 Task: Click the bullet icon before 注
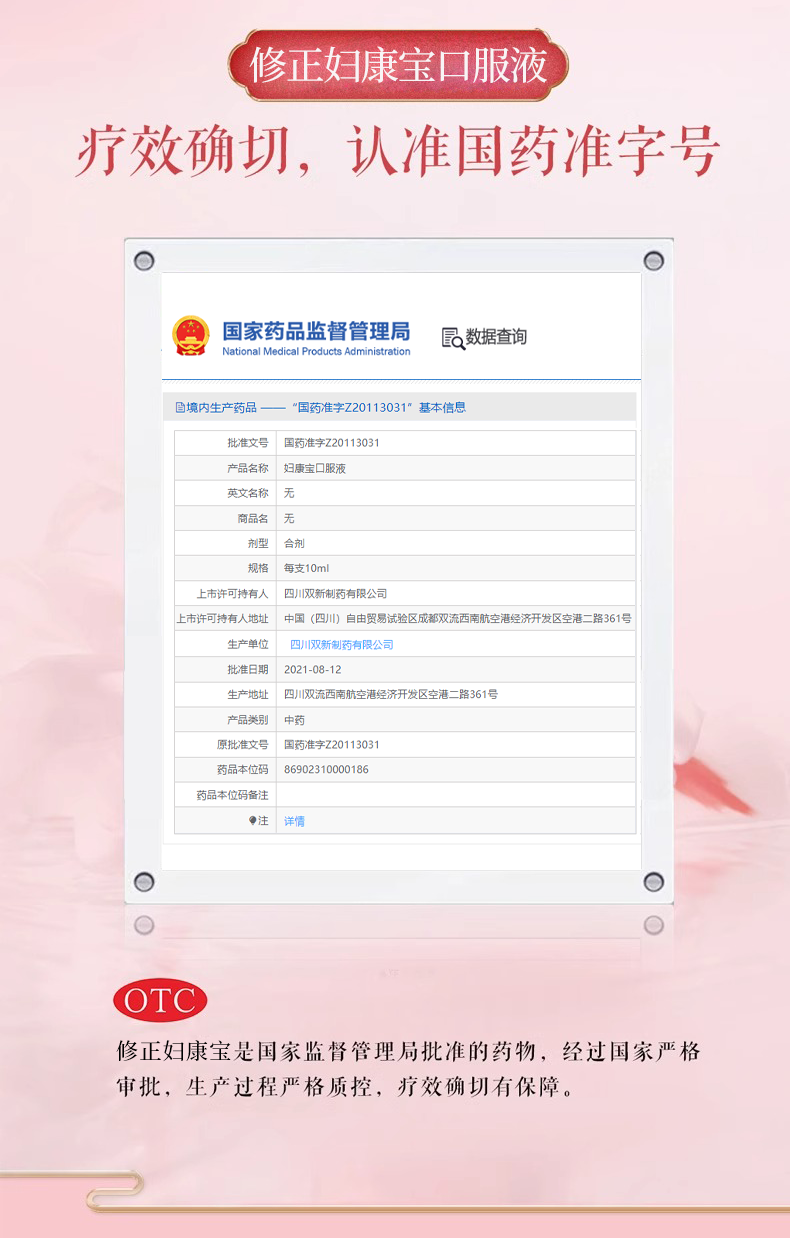tap(253, 820)
